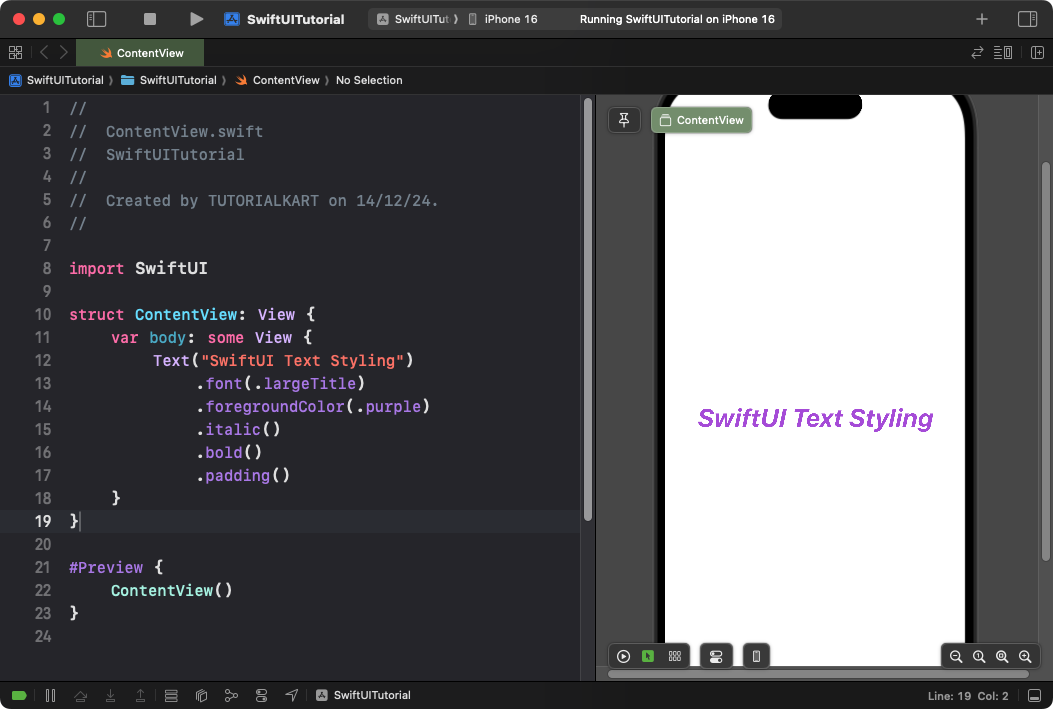Image resolution: width=1053 pixels, height=709 pixels.
Task: Zoom the preview to actual size
Action: click(x=979, y=656)
